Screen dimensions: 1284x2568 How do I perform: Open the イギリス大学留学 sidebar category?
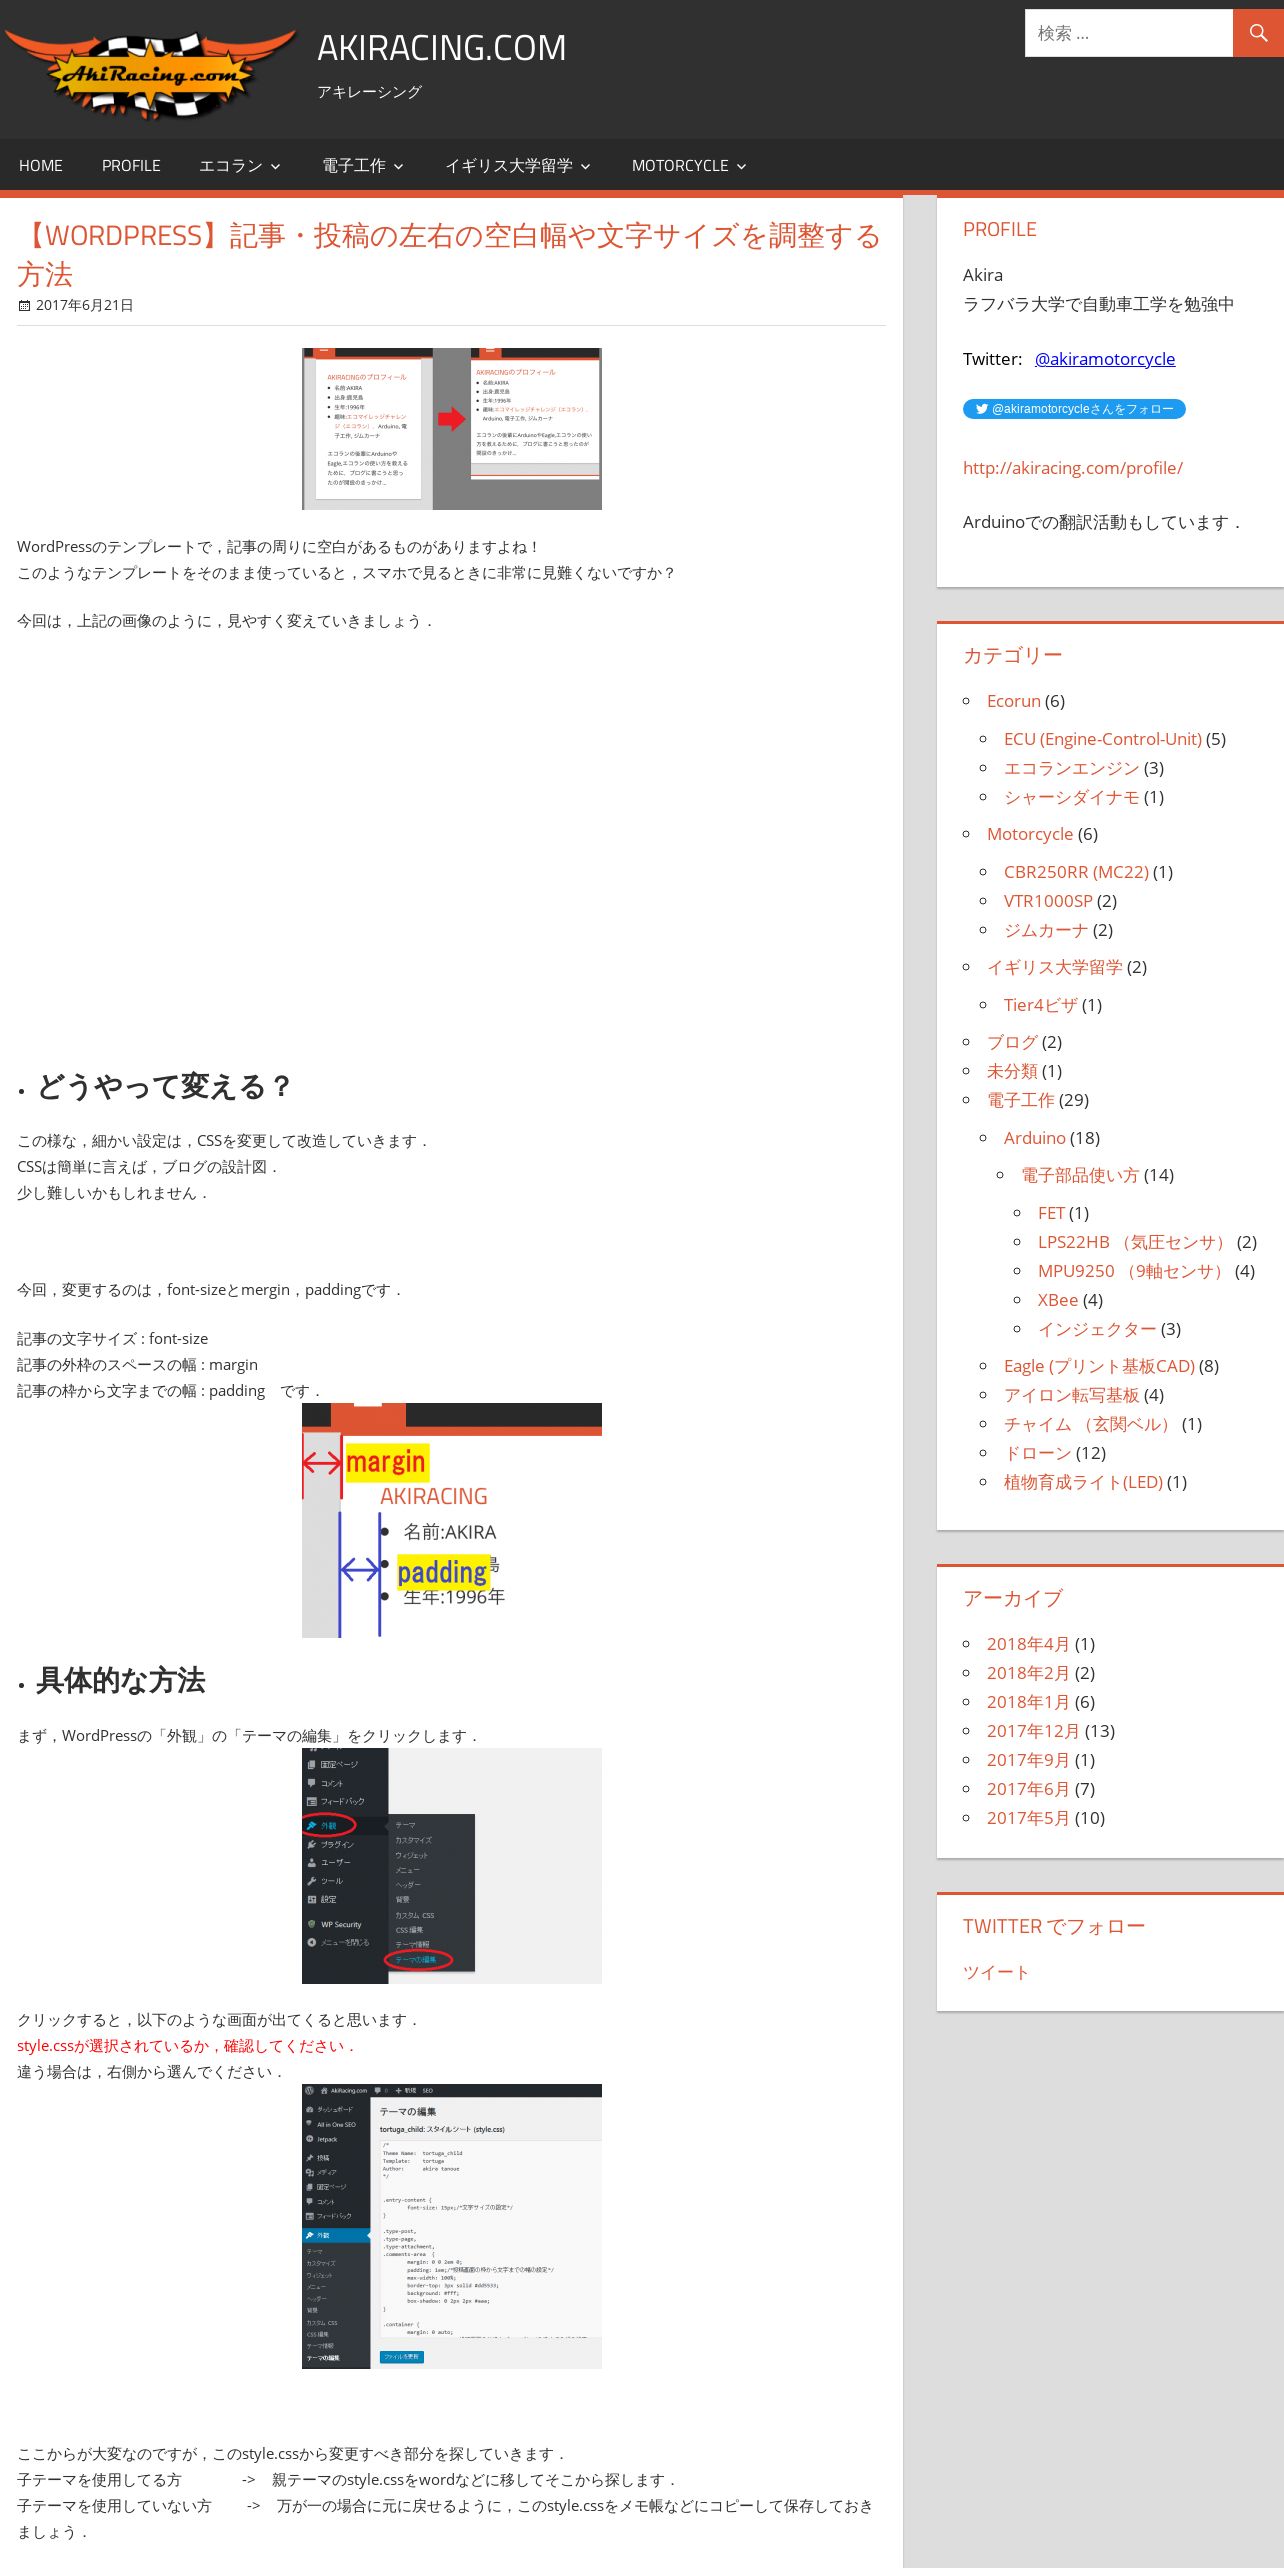coord(1055,967)
